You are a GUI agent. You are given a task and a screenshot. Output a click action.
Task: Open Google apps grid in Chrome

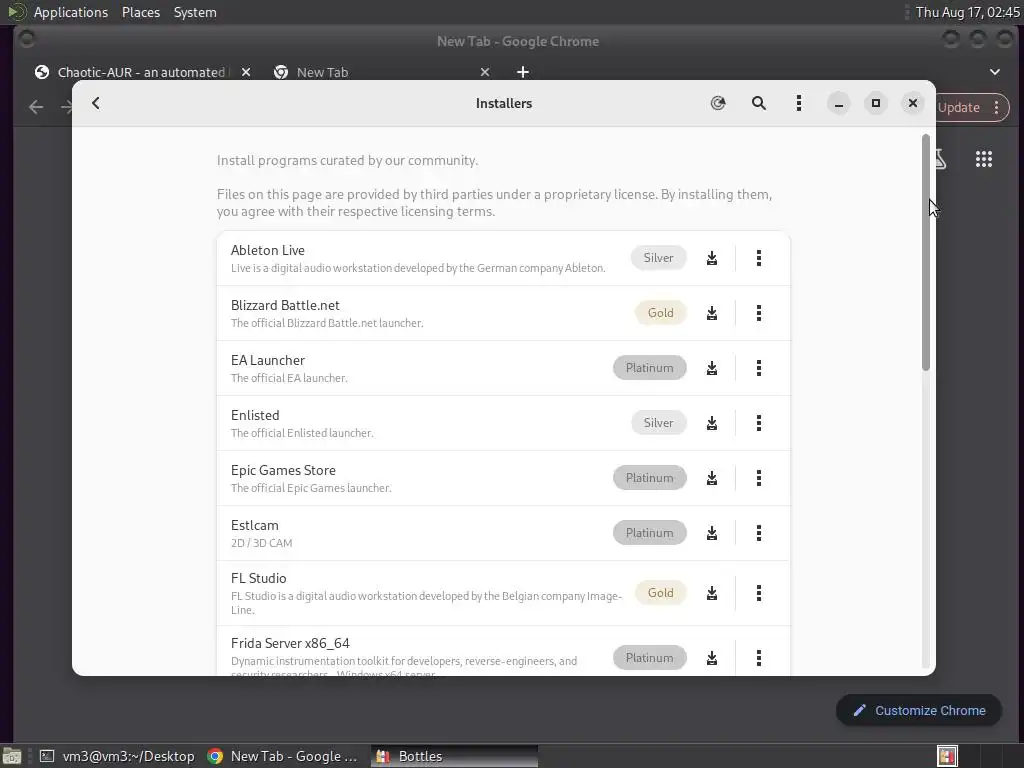pyautogui.click(x=984, y=159)
